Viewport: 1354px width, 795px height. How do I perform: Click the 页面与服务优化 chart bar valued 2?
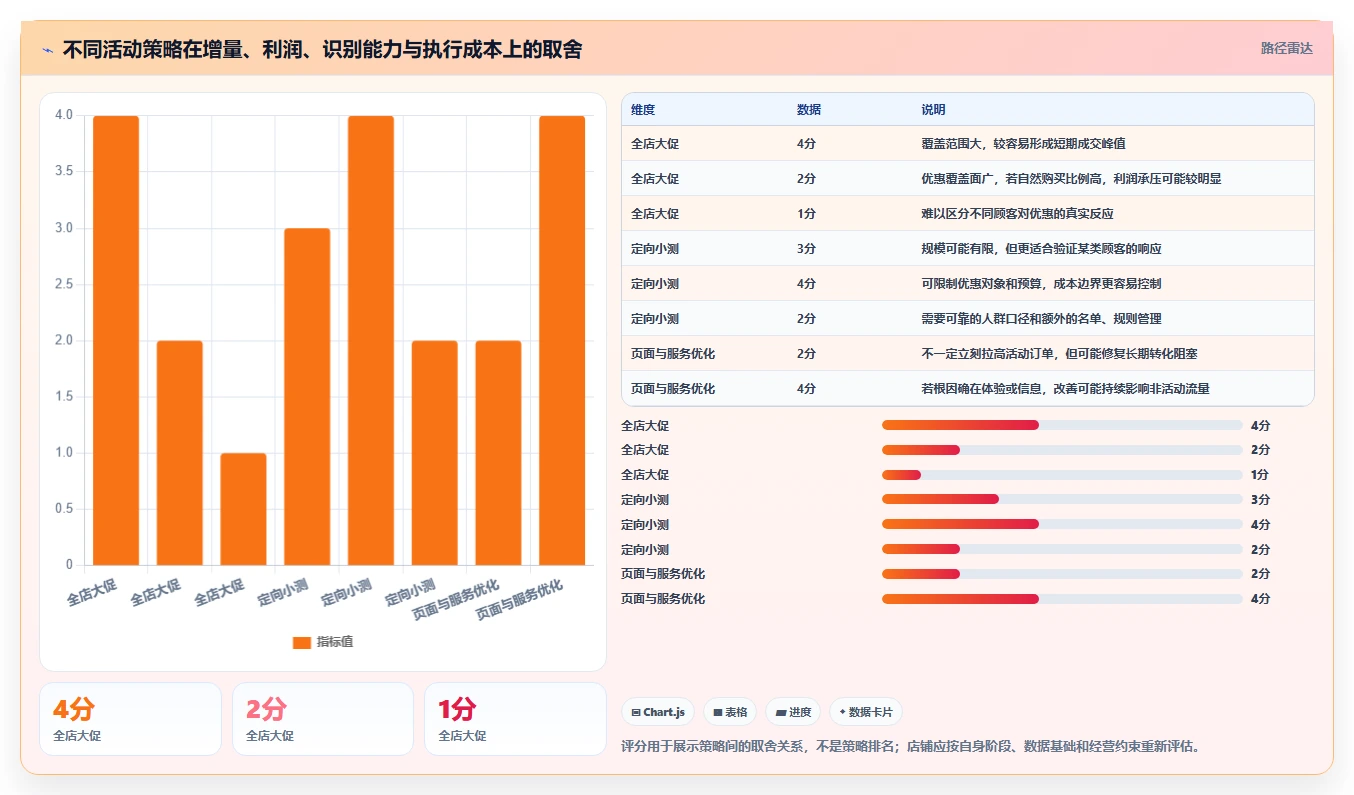tap(498, 453)
